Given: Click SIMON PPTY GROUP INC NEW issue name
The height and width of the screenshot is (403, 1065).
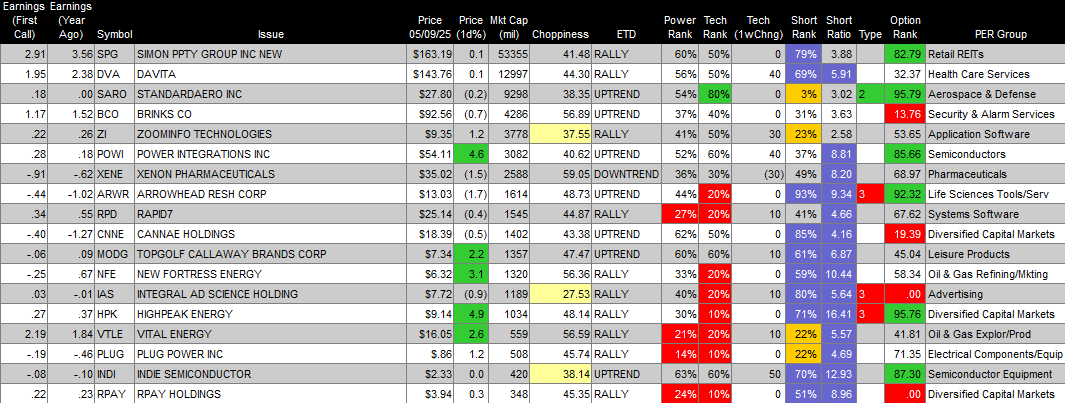Looking at the screenshot, I should pyautogui.click(x=209, y=53).
